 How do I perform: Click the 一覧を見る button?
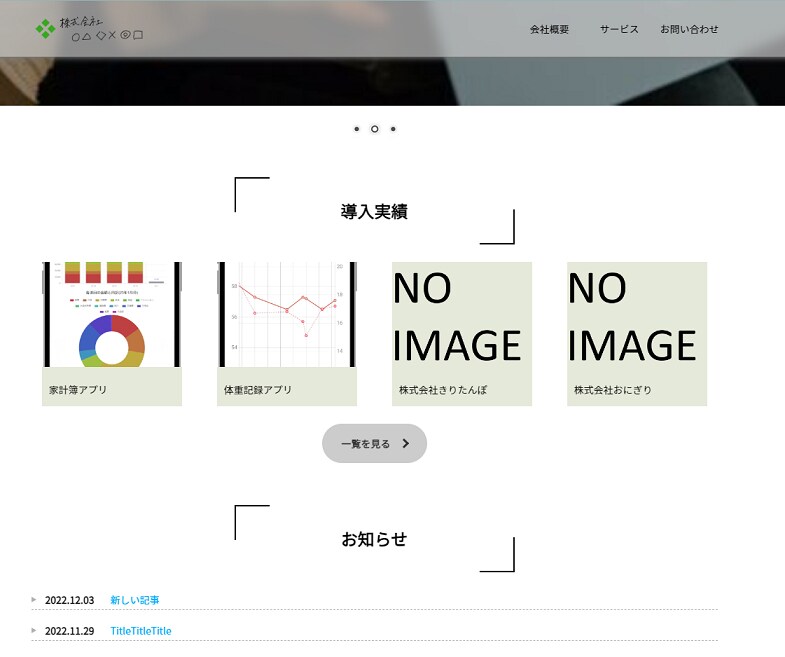(x=374, y=444)
